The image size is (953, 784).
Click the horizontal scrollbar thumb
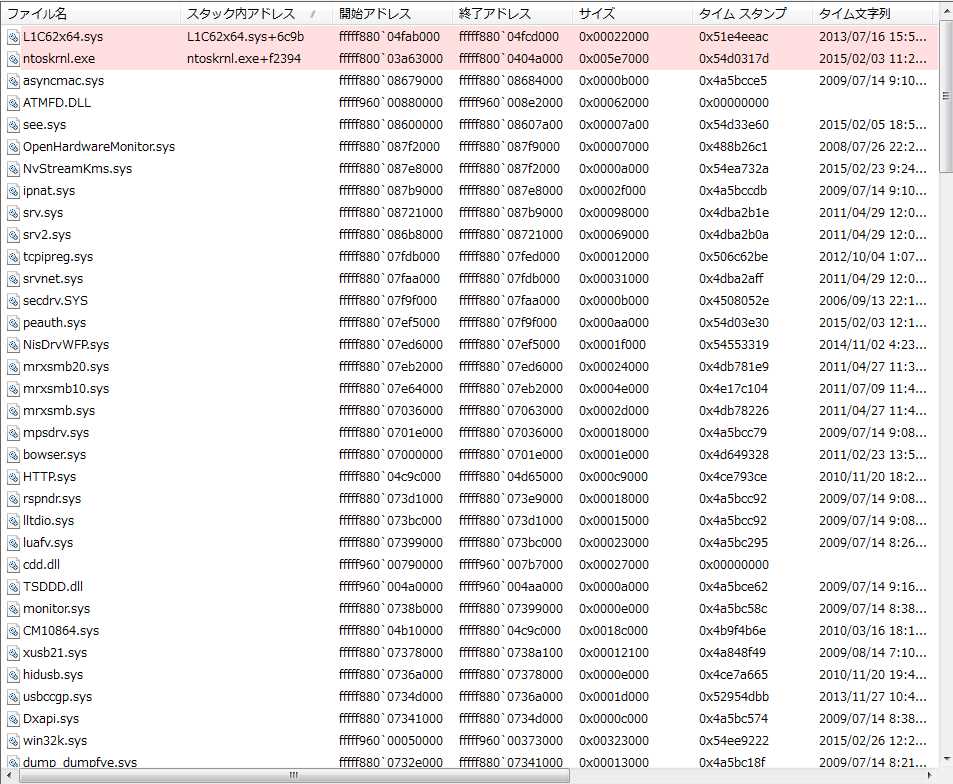pyautogui.click(x=293, y=775)
